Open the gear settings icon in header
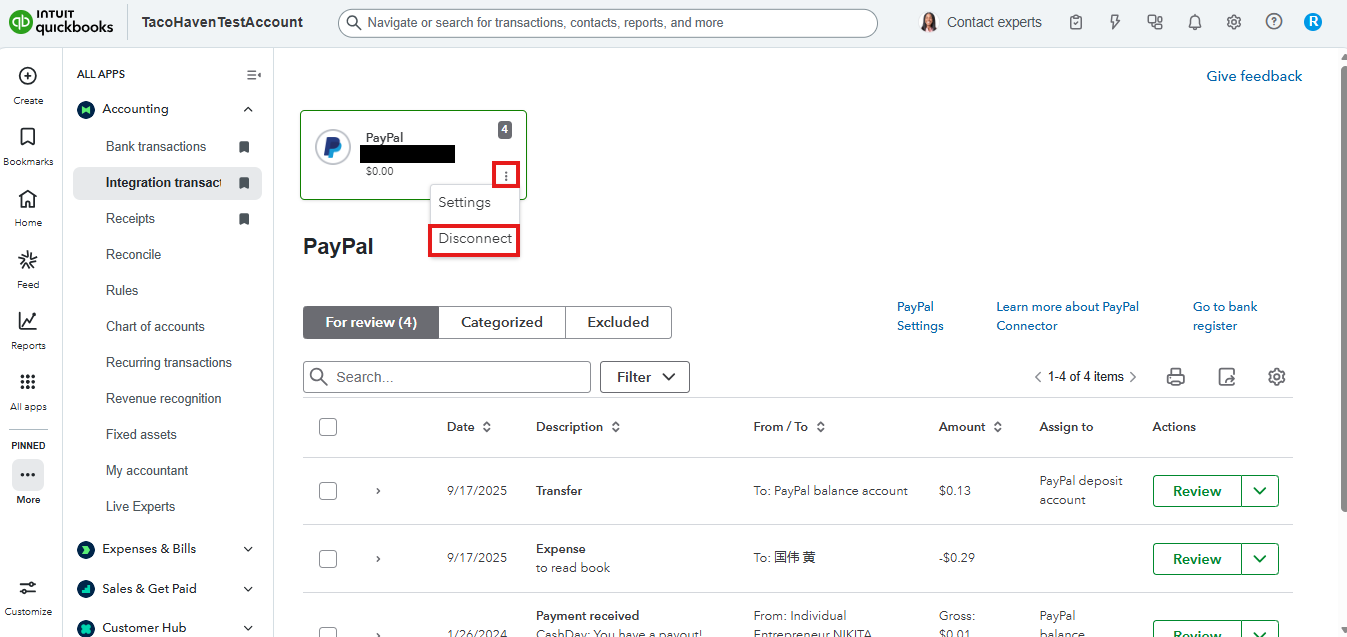Image resolution: width=1347 pixels, height=637 pixels. [x=1234, y=22]
